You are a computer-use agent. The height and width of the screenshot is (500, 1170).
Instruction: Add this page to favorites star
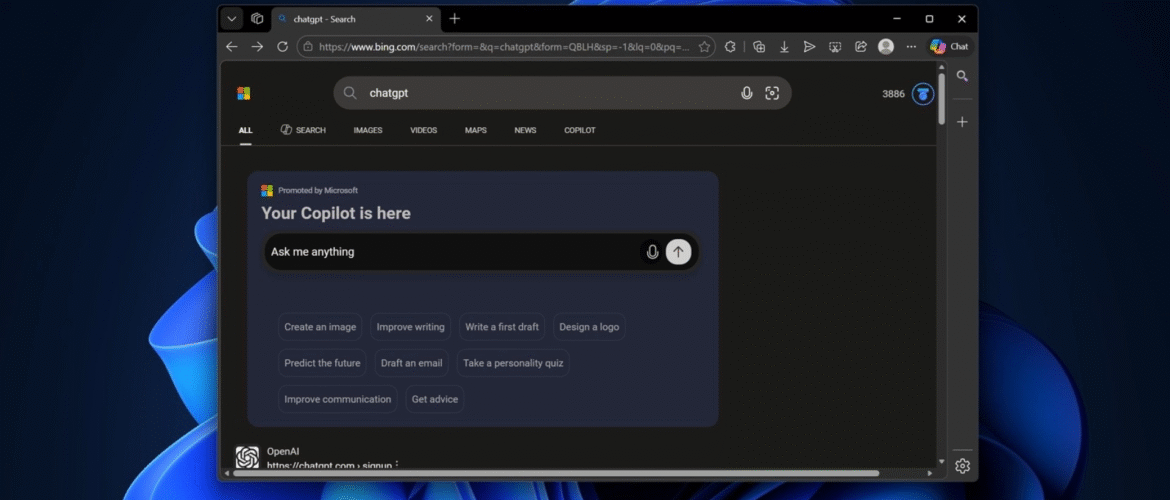coord(704,46)
